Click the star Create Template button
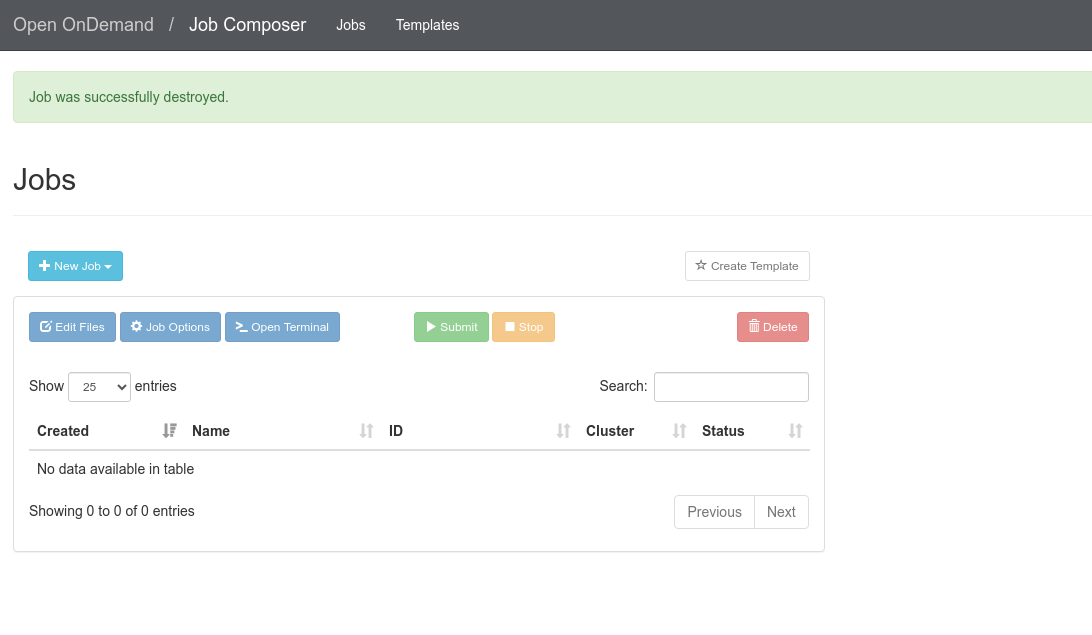 [747, 266]
